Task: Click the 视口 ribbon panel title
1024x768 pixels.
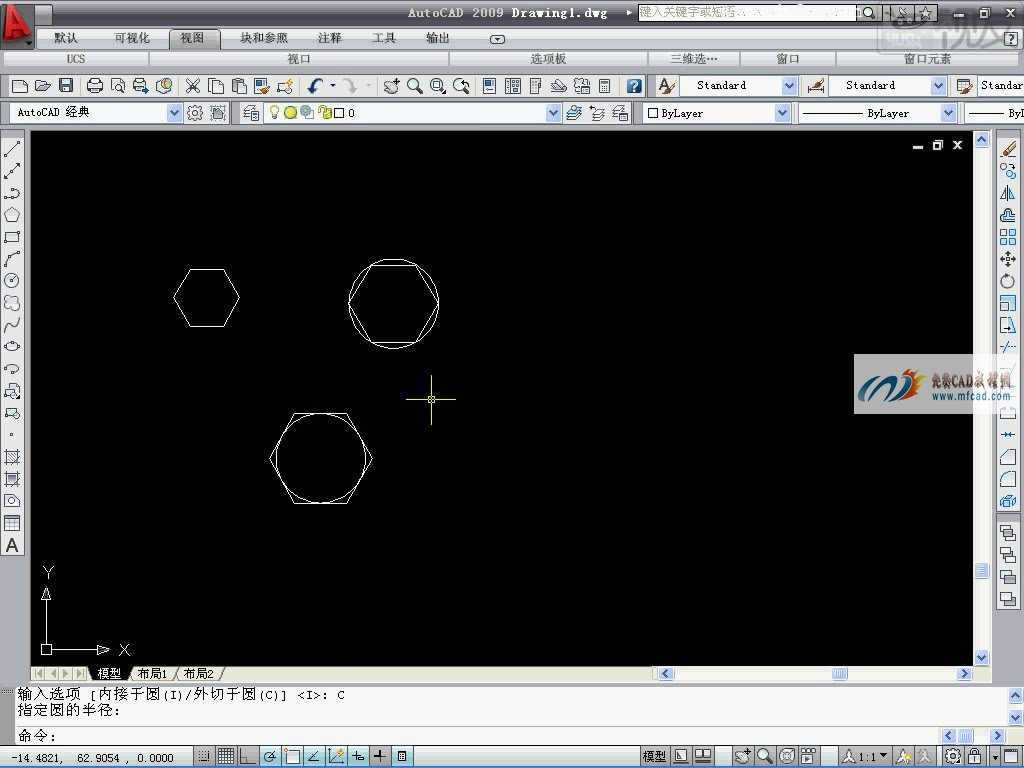Action: 299,59
